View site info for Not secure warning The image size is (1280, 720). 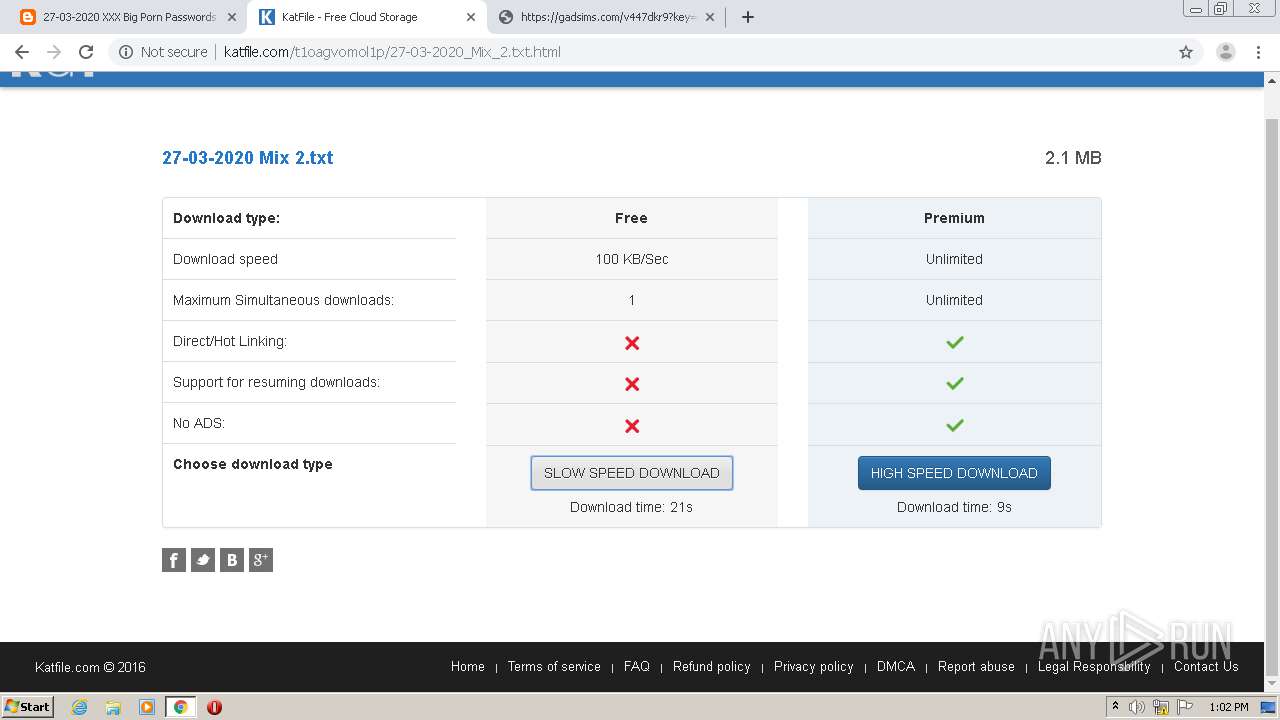[163, 52]
